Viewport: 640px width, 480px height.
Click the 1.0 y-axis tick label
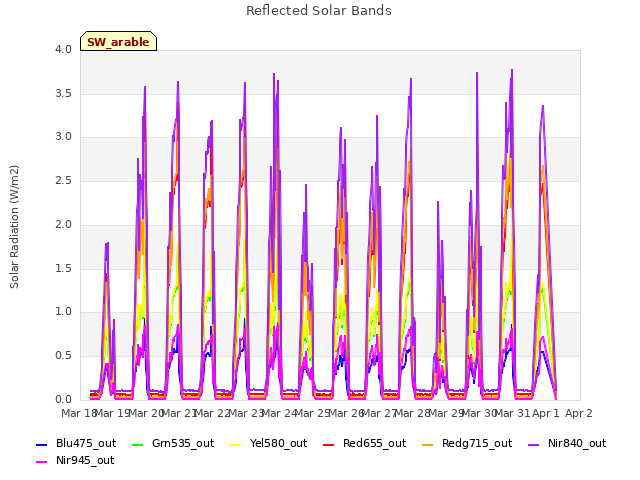coord(63,312)
